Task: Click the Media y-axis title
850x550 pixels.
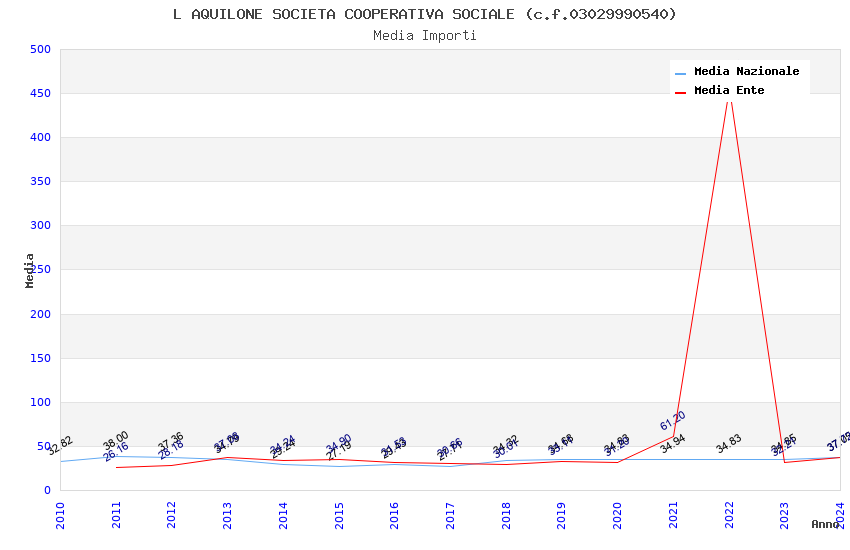Action: 29,270
